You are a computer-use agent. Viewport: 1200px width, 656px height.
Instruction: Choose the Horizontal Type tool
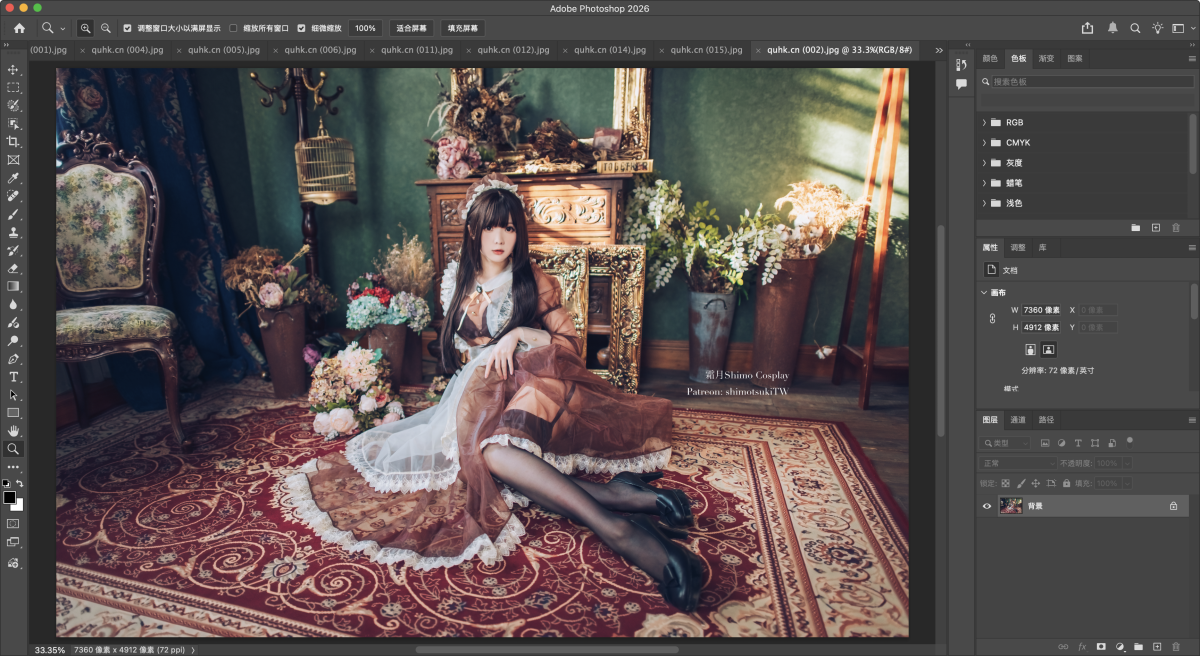[13, 377]
